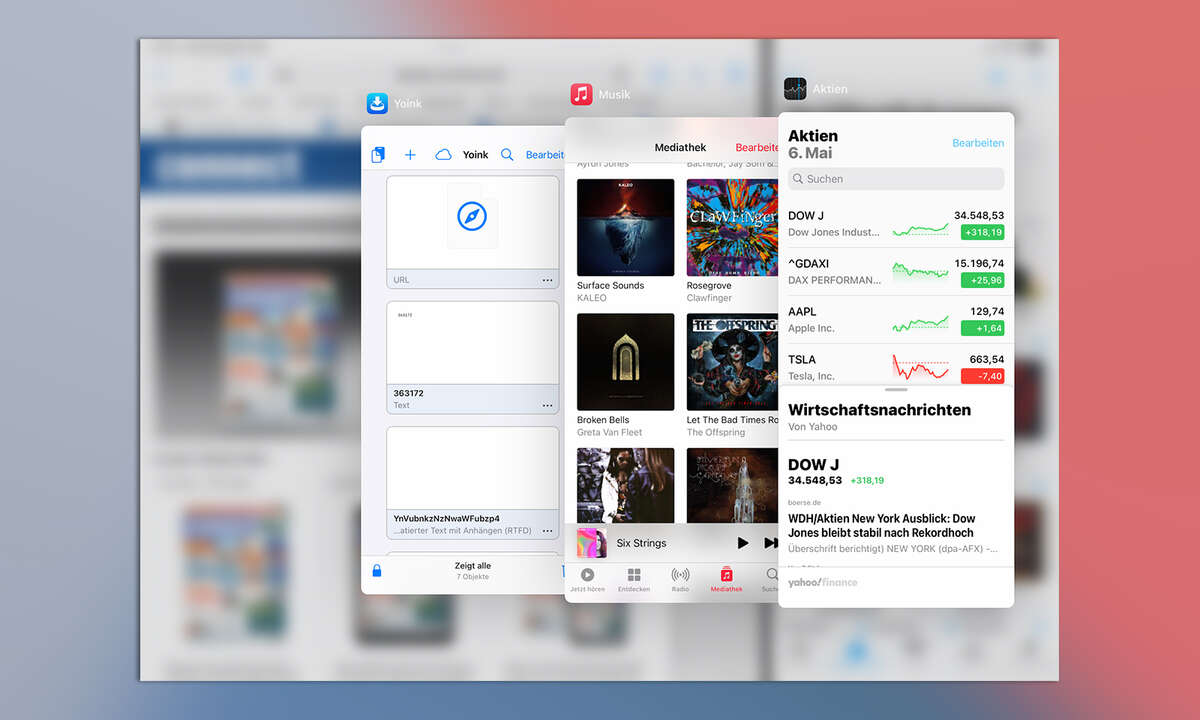Image resolution: width=1200 pixels, height=720 pixels.
Task: Click the Mediathek title in Musik
Action: [x=680, y=147]
